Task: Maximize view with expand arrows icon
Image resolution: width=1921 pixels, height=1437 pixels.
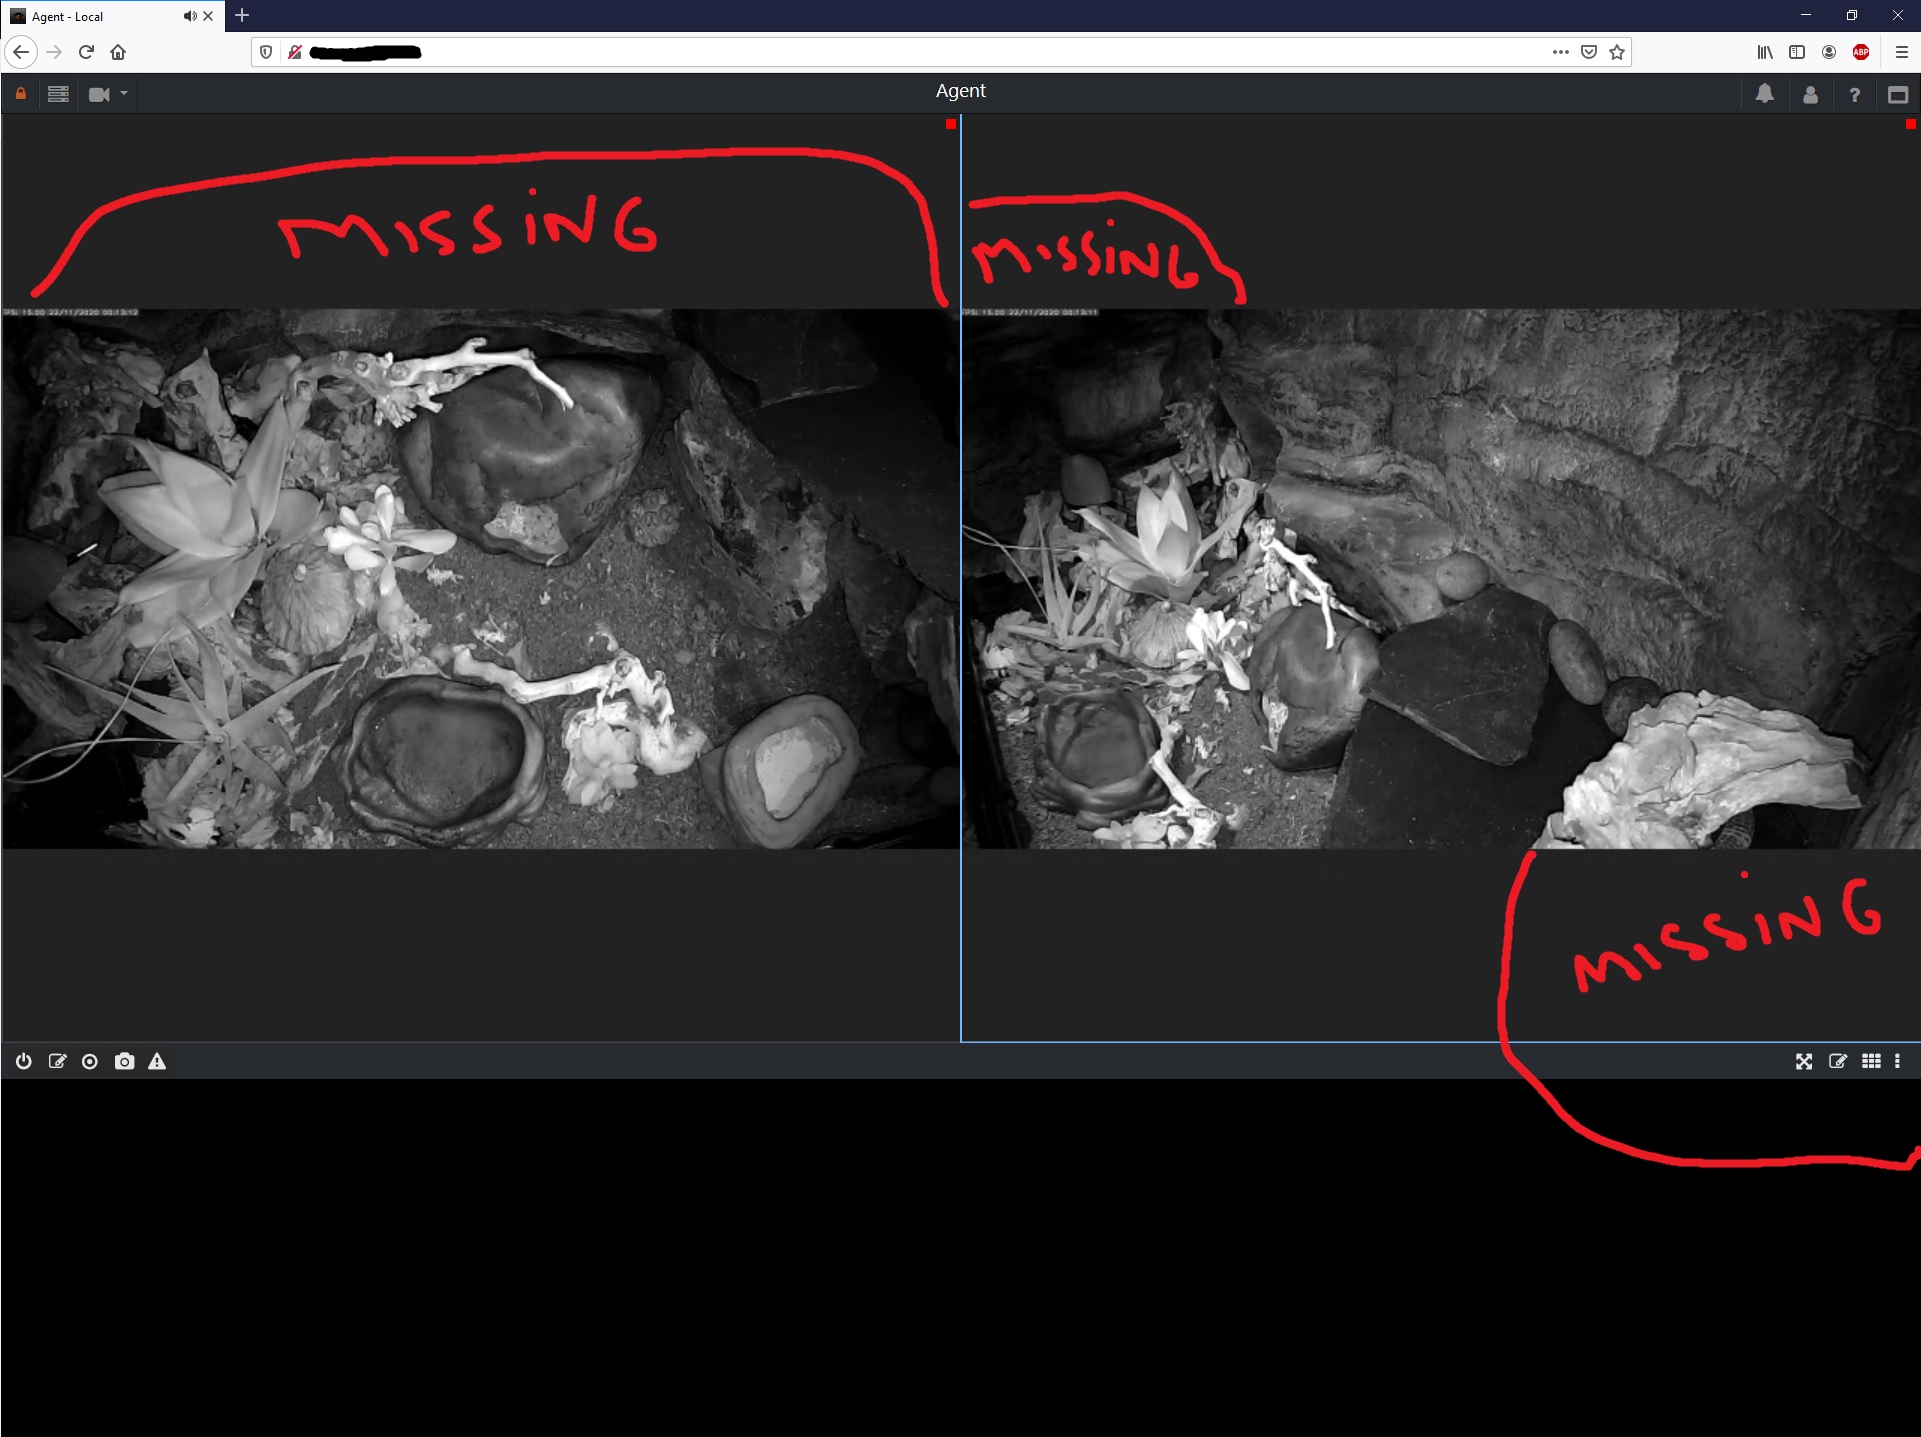Action: 1804,1061
